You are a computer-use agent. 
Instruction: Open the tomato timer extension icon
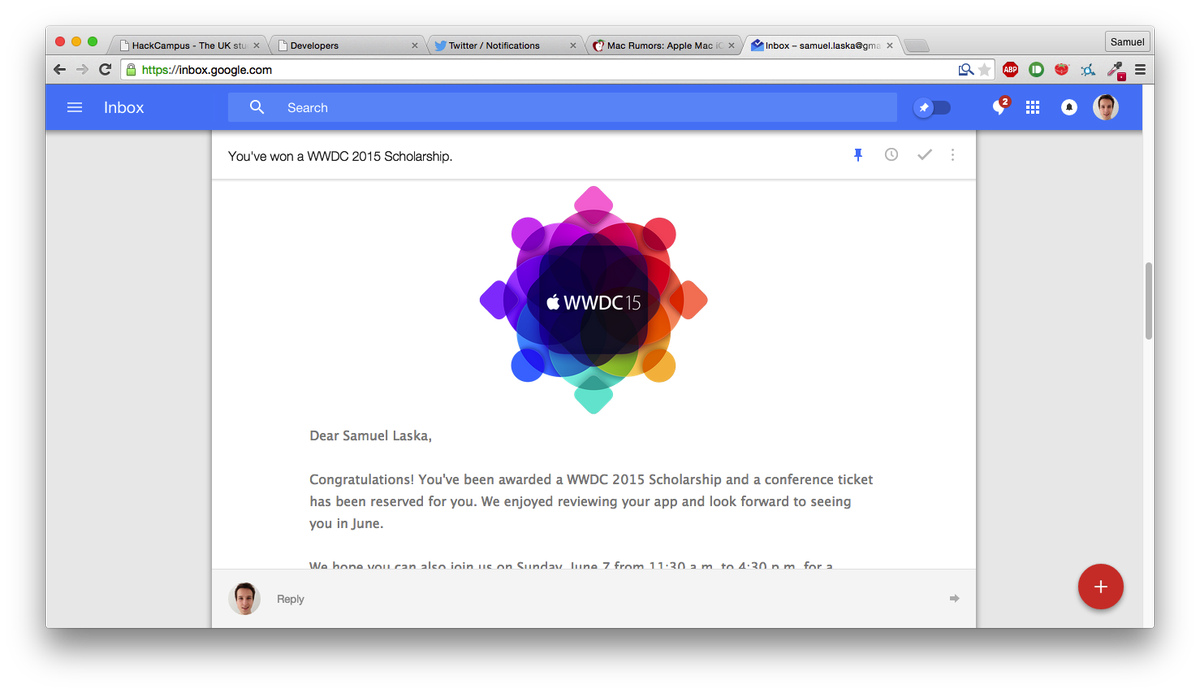click(1062, 70)
